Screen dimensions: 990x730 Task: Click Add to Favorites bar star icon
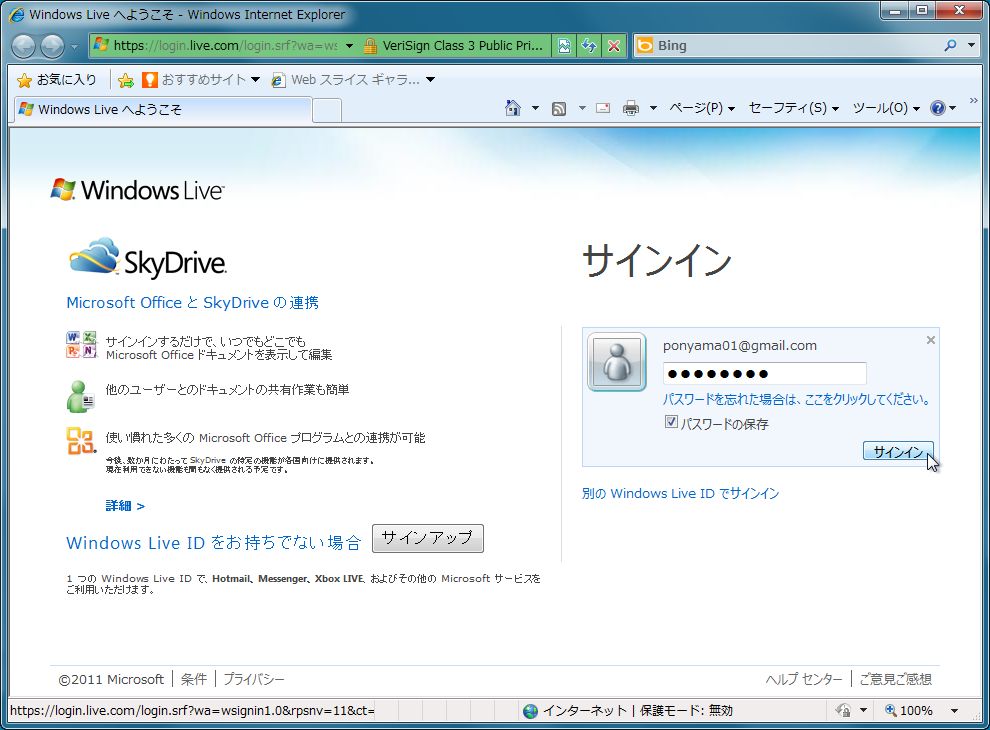pos(126,80)
